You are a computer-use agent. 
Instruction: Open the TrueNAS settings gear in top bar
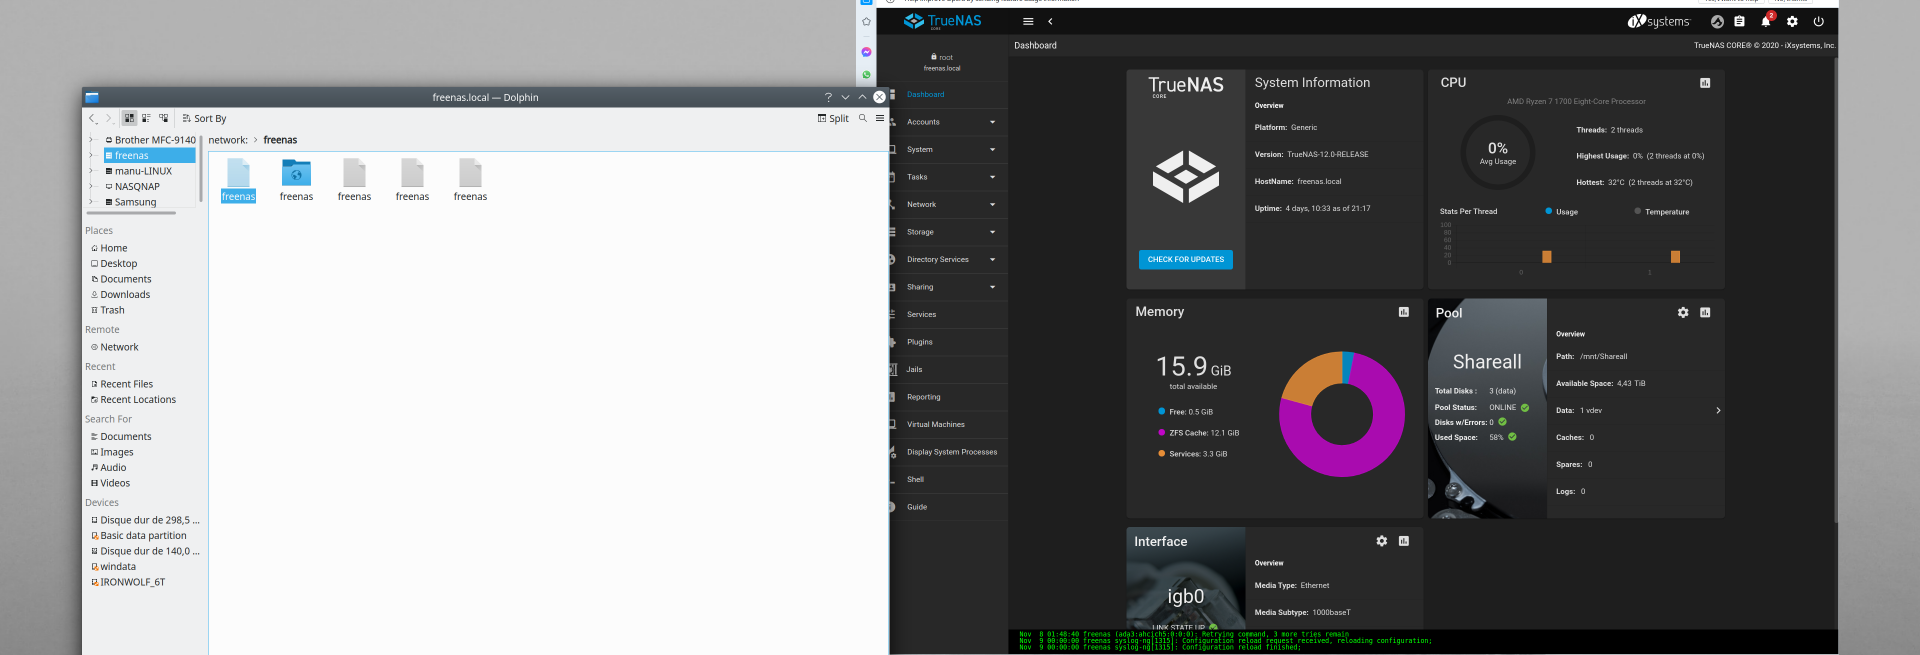click(1792, 21)
